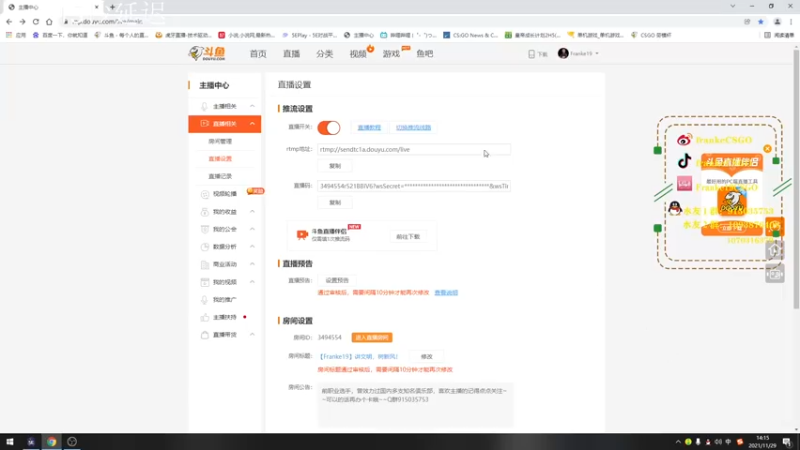Collapse the 直播相关 section chevron

252,123
